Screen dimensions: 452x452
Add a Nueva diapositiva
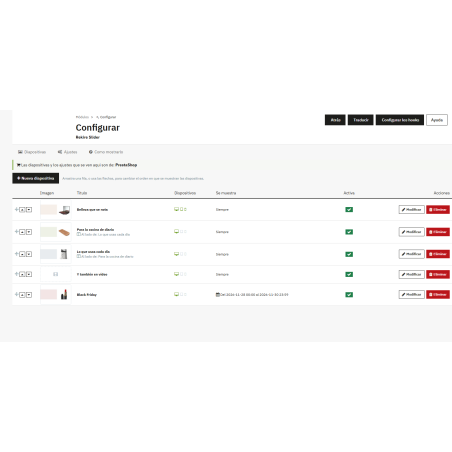(36, 178)
